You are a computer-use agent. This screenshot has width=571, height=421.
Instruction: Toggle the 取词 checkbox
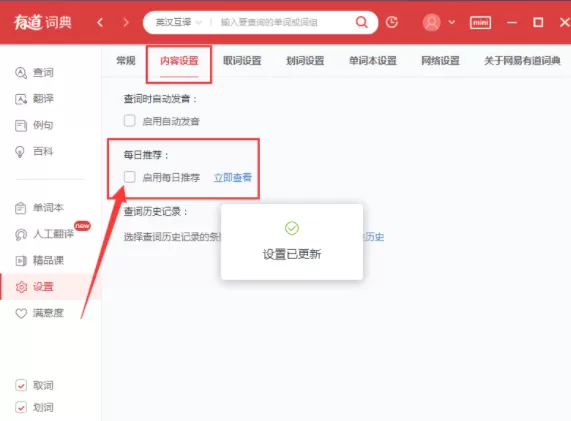pos(21,385)
